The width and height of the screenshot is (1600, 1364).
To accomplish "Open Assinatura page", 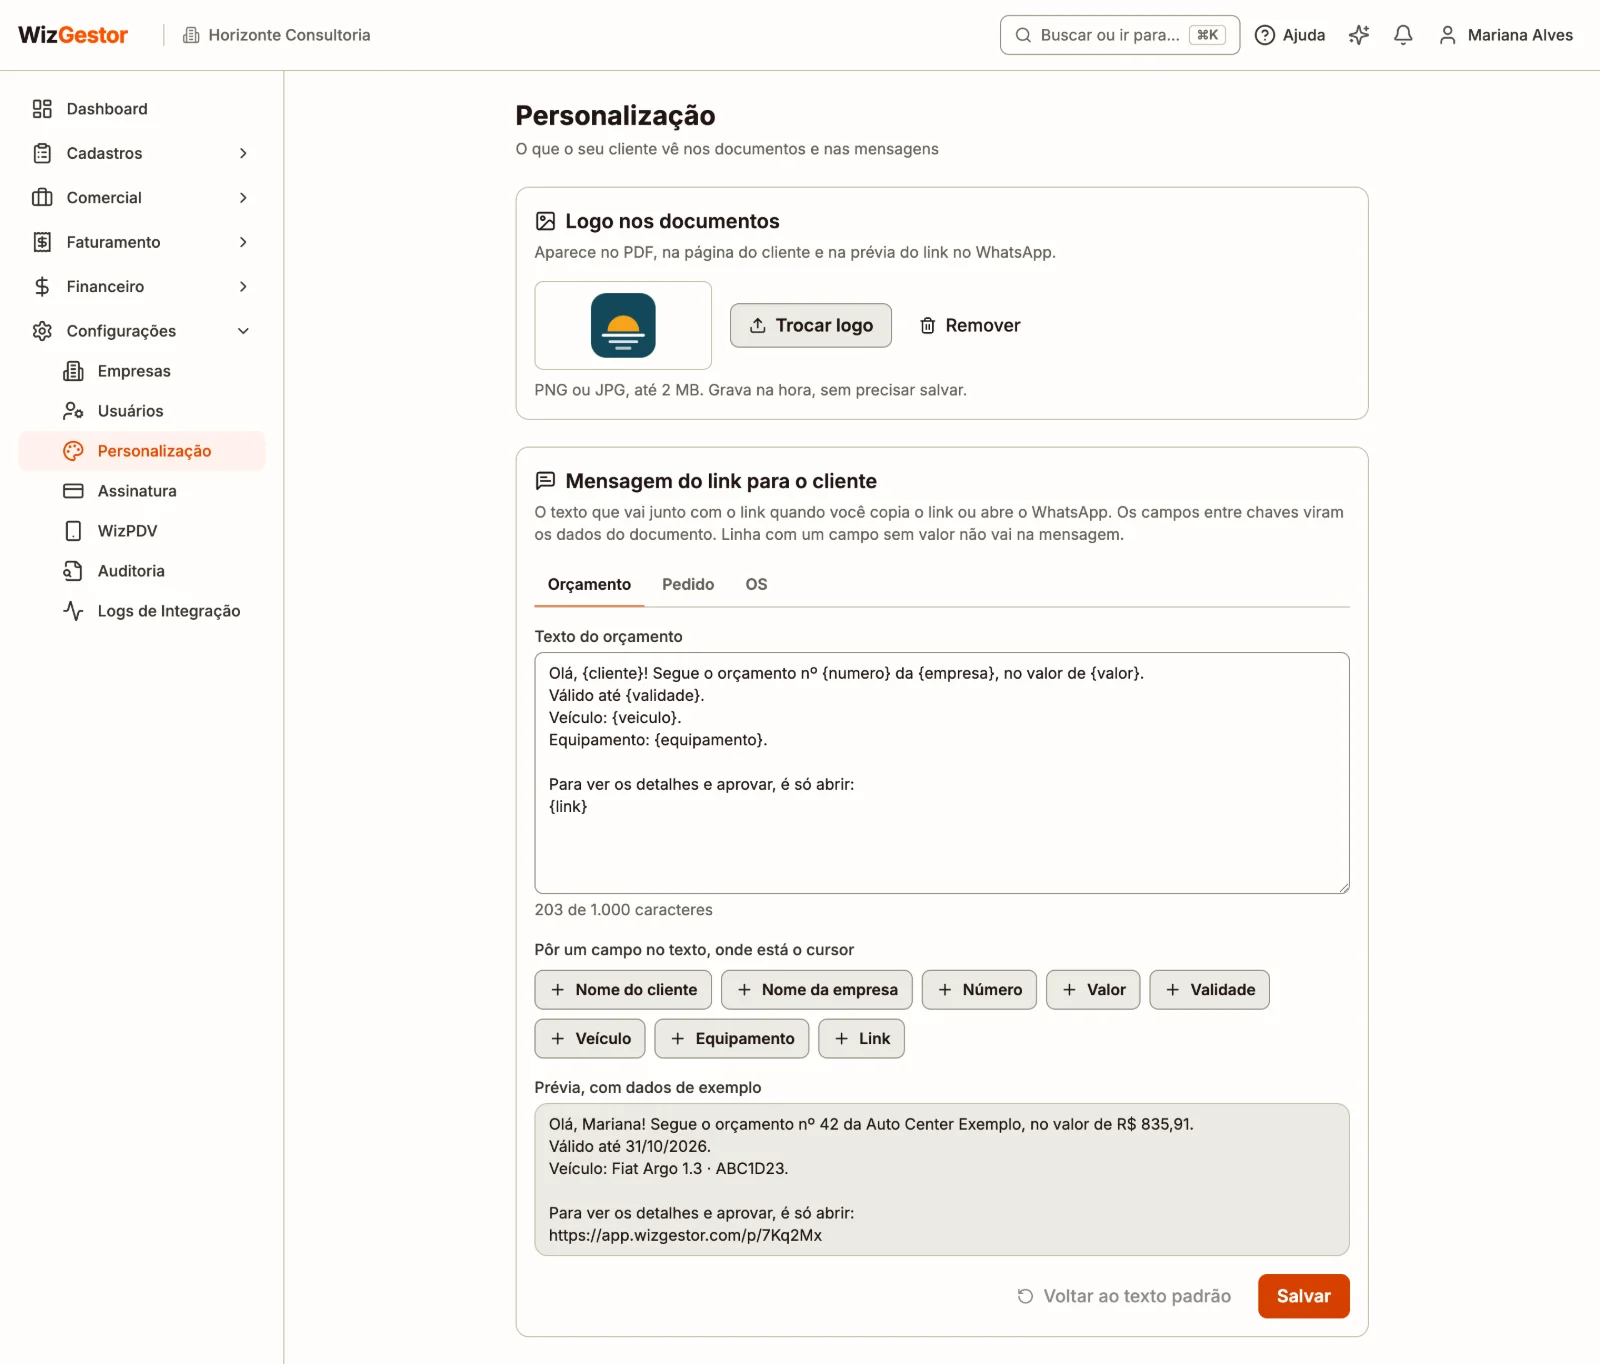I will pos(142,491).
